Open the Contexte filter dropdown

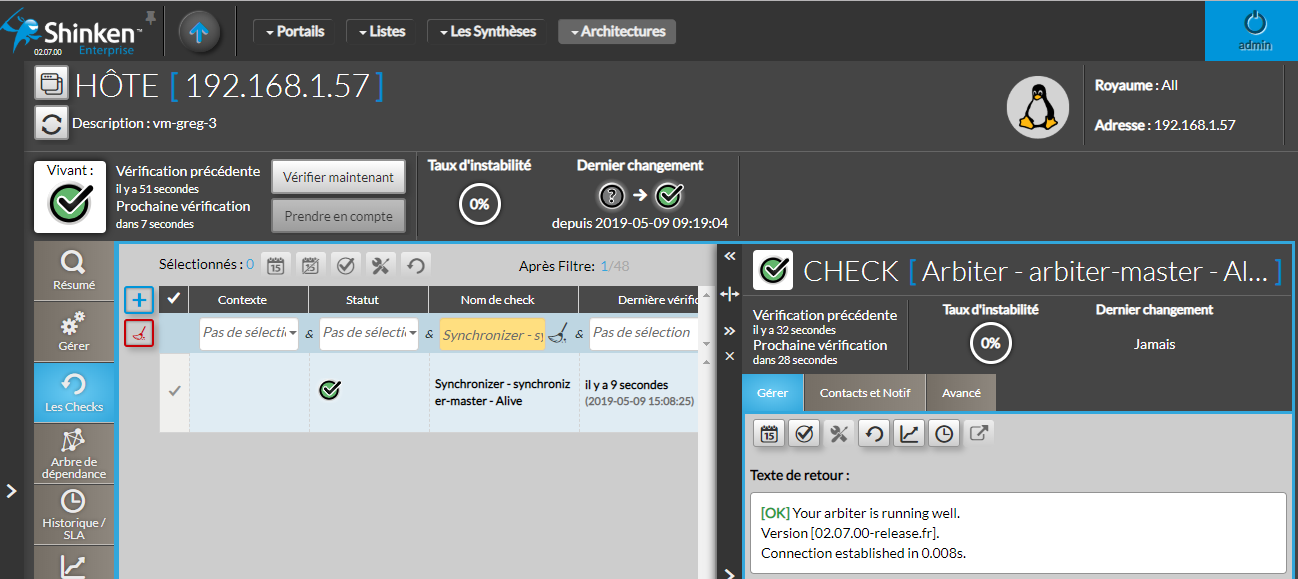pos(249,334)
